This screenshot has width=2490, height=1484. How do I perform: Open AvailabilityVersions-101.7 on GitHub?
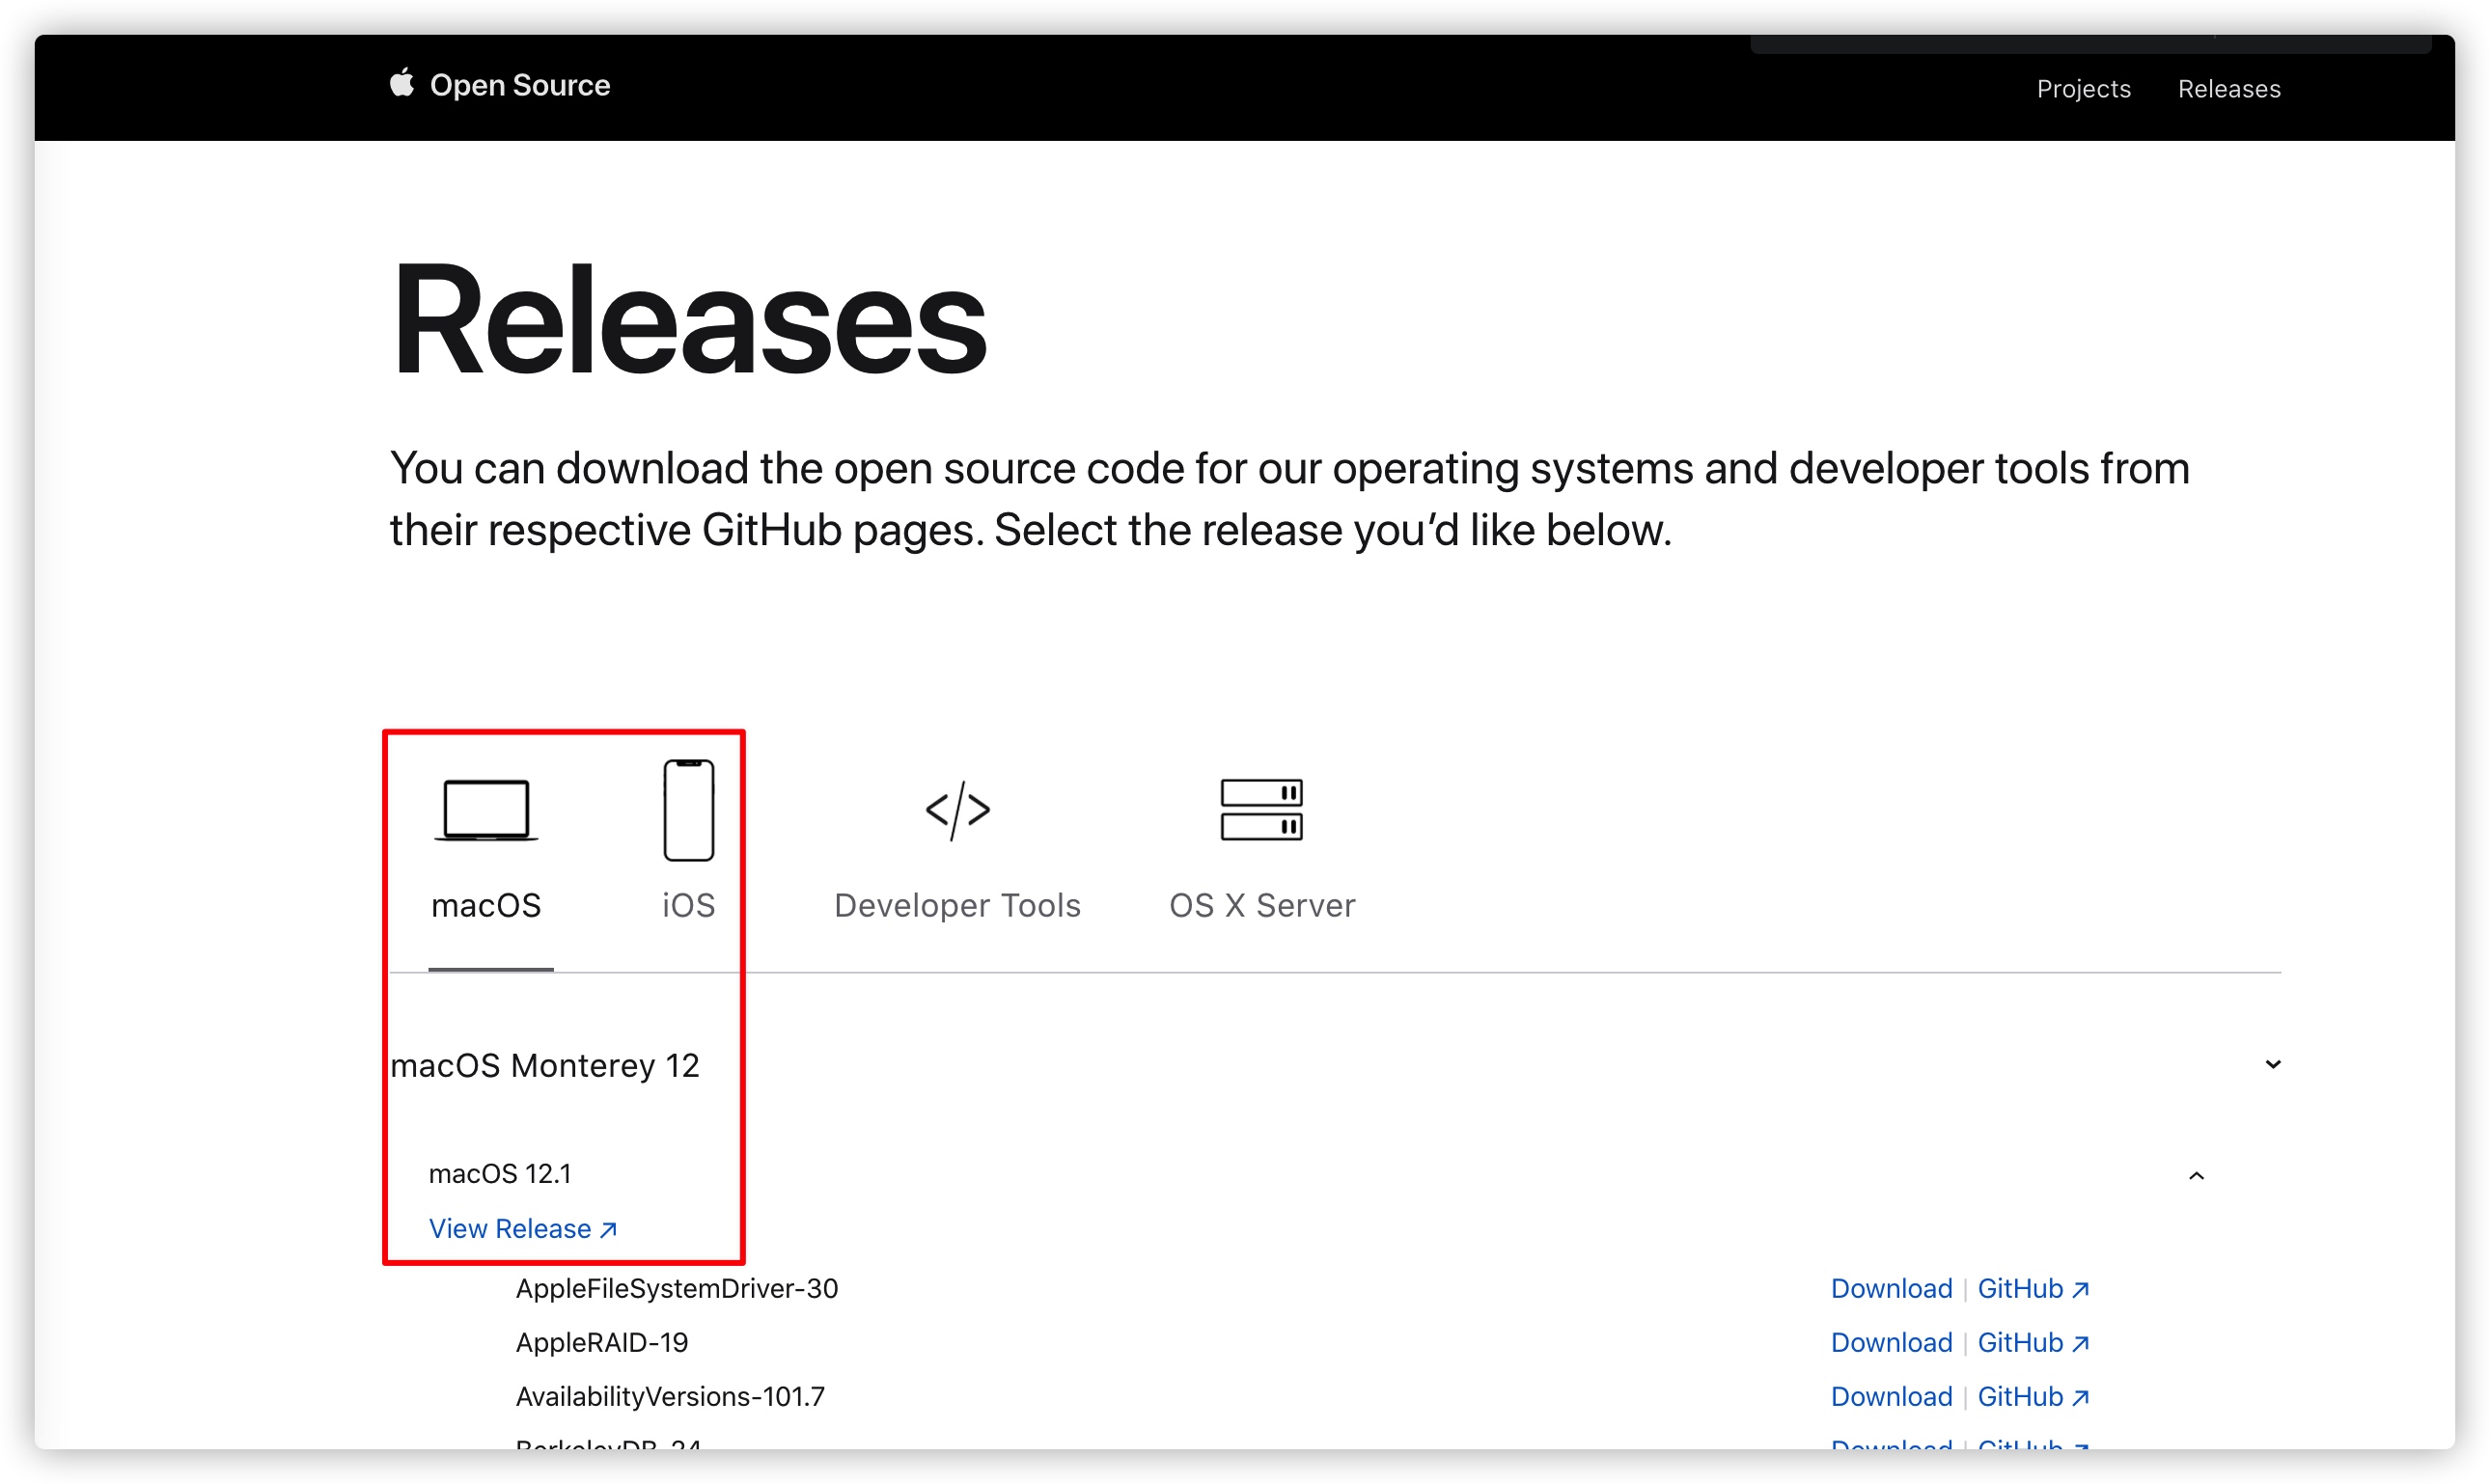coord(2020,1397)
